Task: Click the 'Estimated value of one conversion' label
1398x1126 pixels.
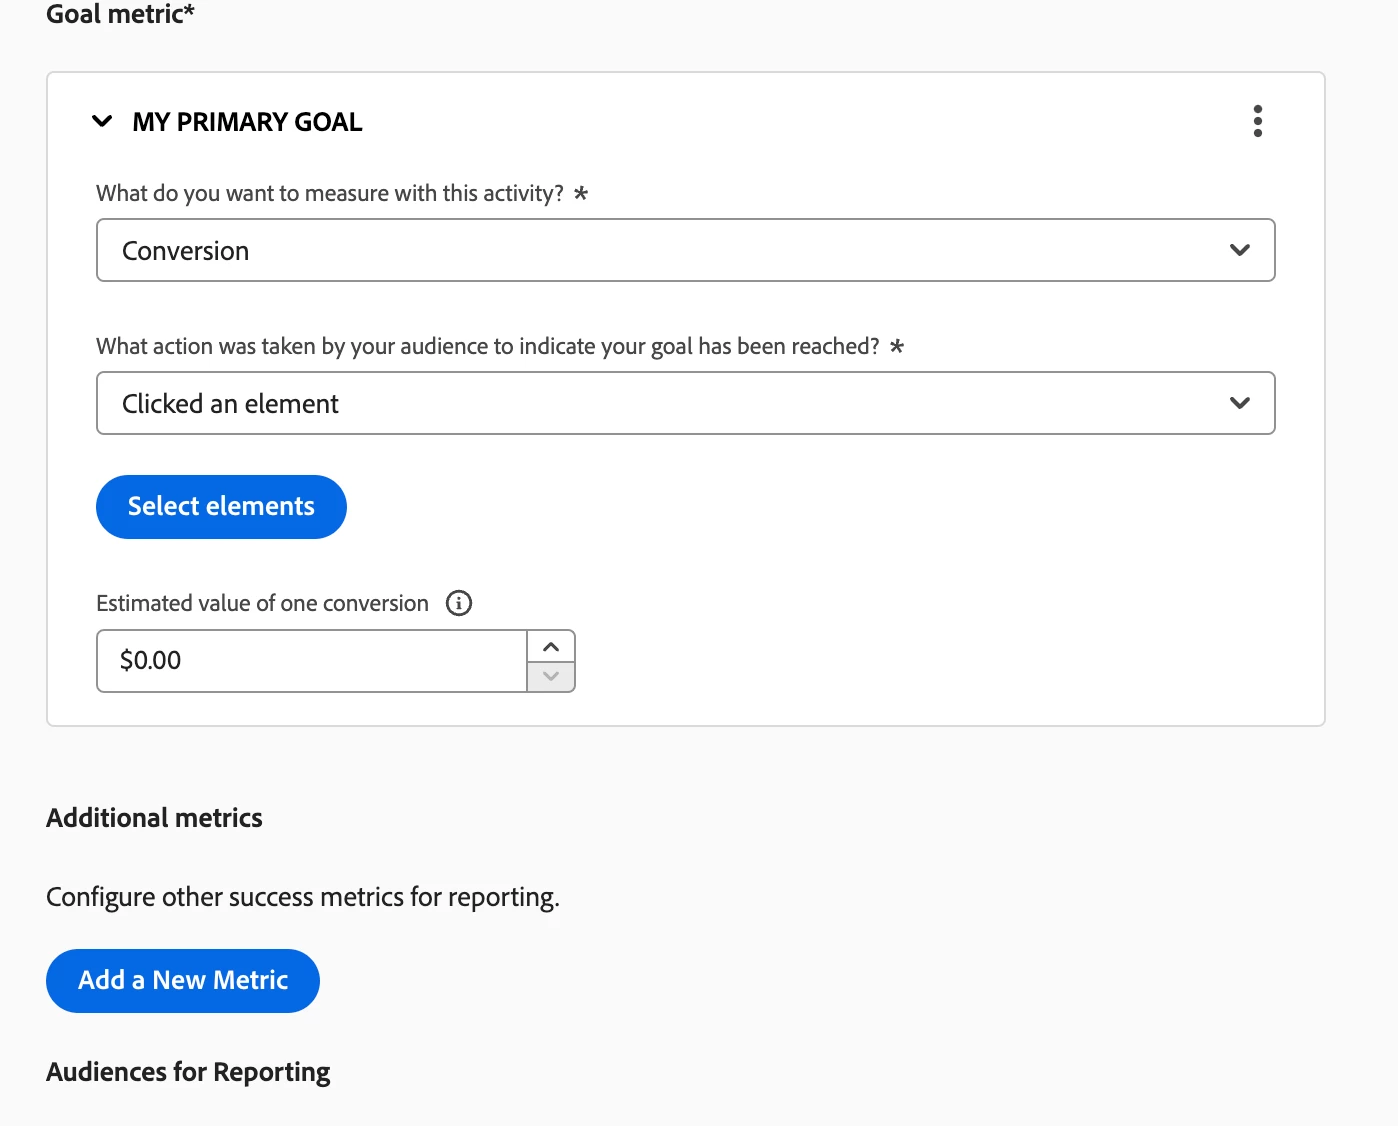Action: coord(262,603)
